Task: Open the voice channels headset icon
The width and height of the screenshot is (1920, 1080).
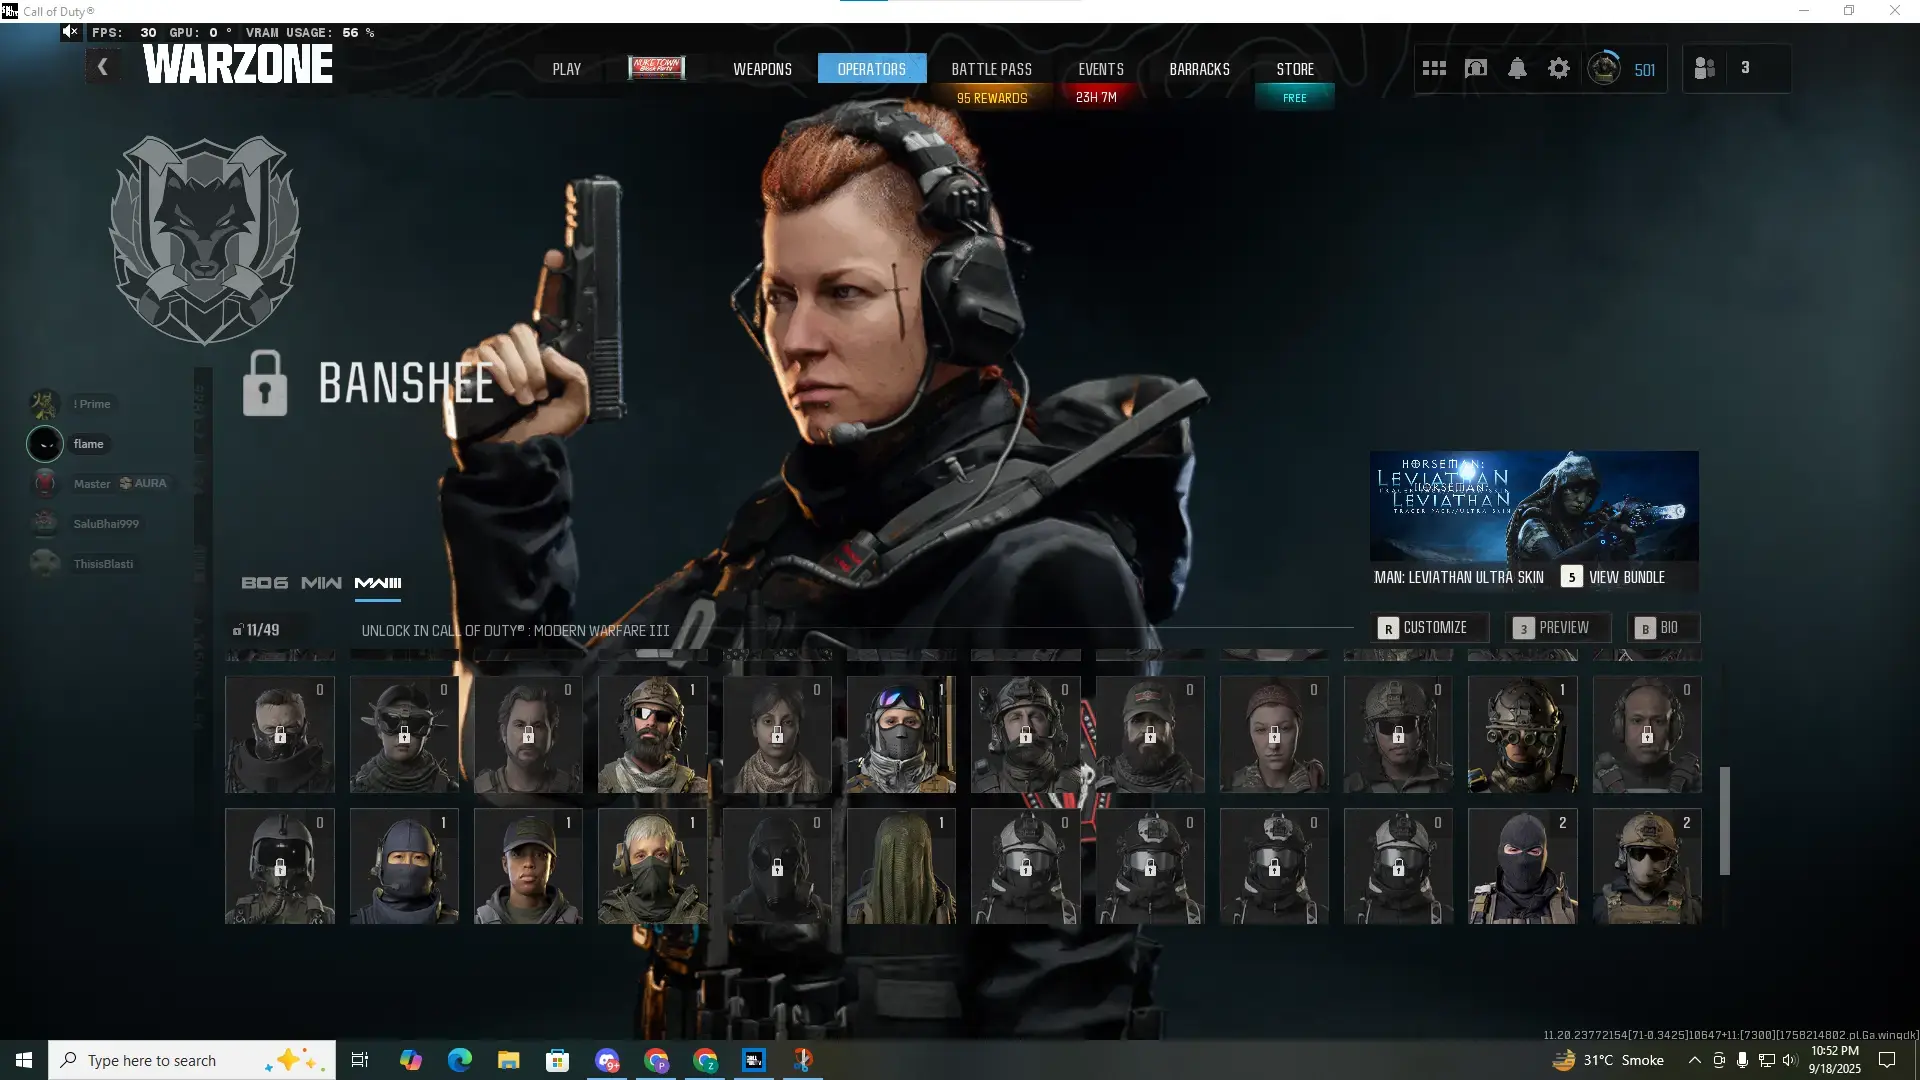Action: click(1476, 68)
